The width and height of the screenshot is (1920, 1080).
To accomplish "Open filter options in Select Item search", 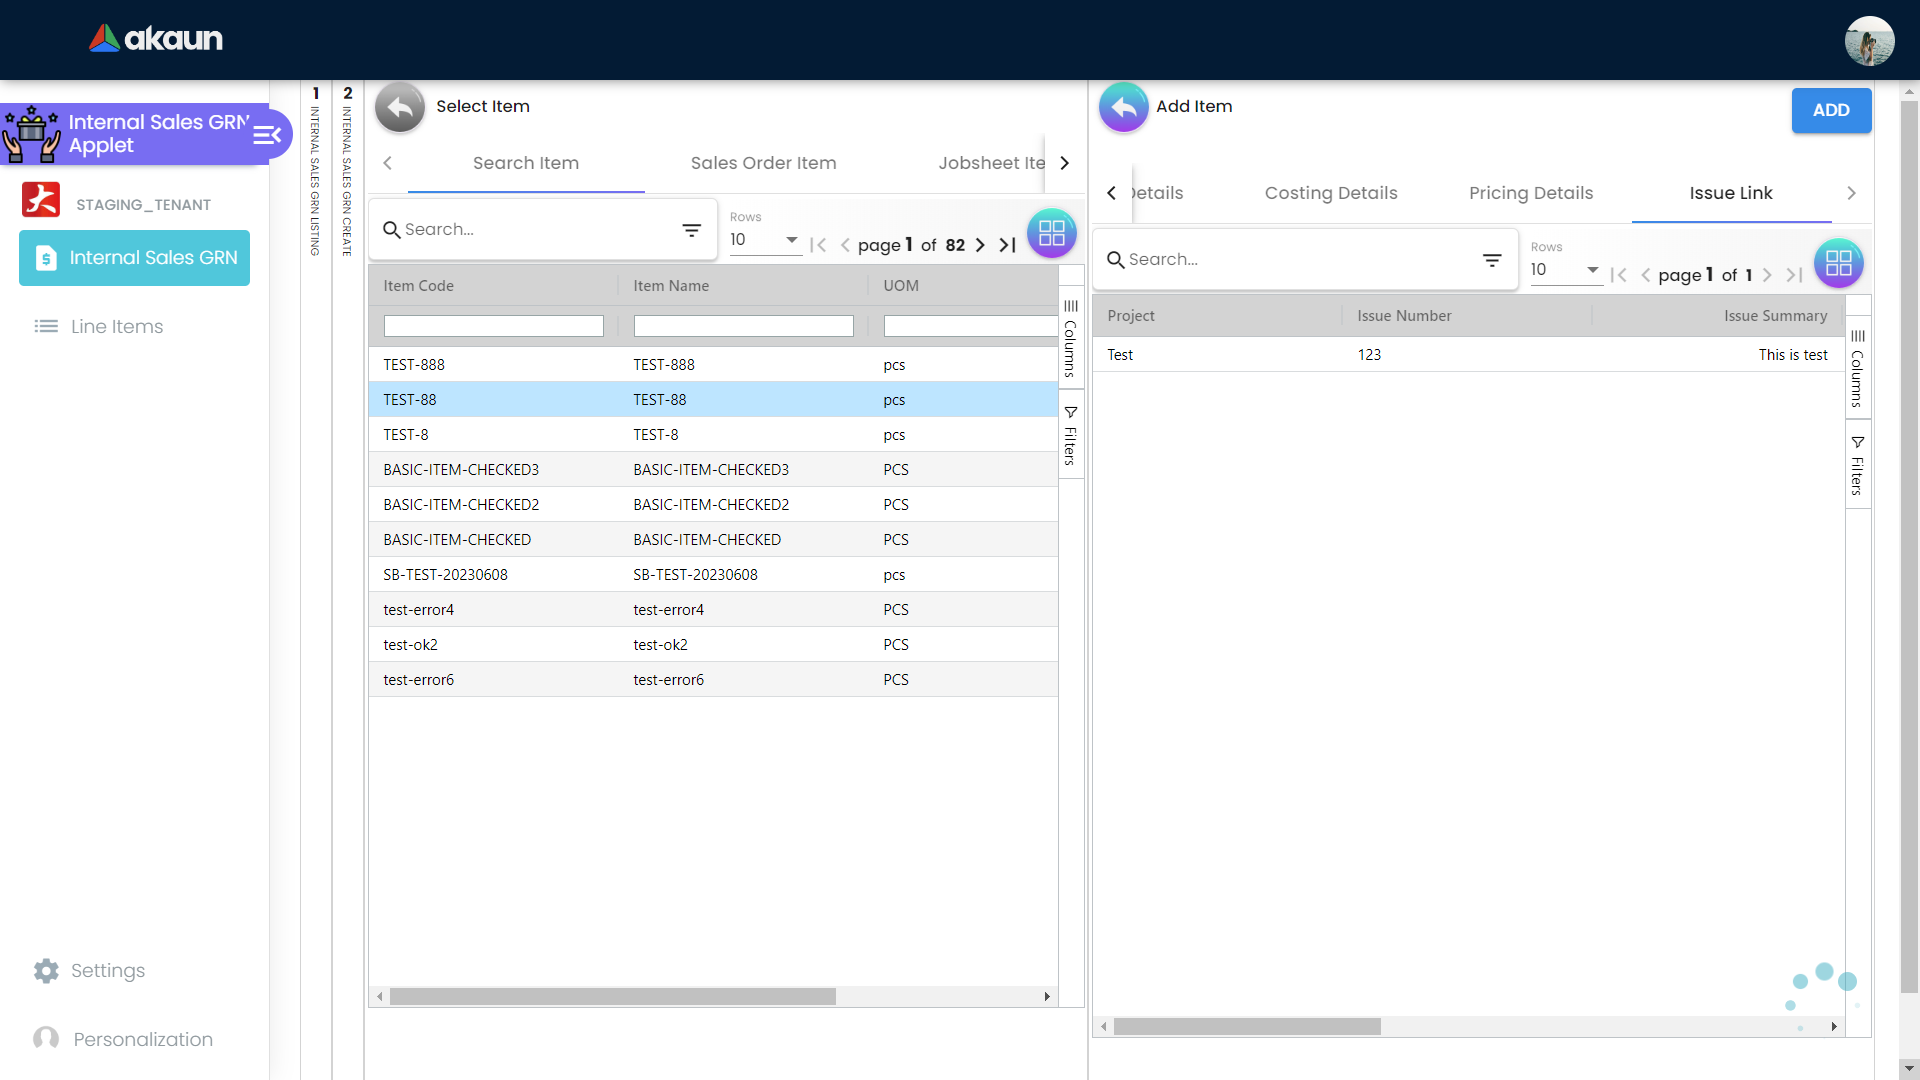I will (x=691, y=230).
